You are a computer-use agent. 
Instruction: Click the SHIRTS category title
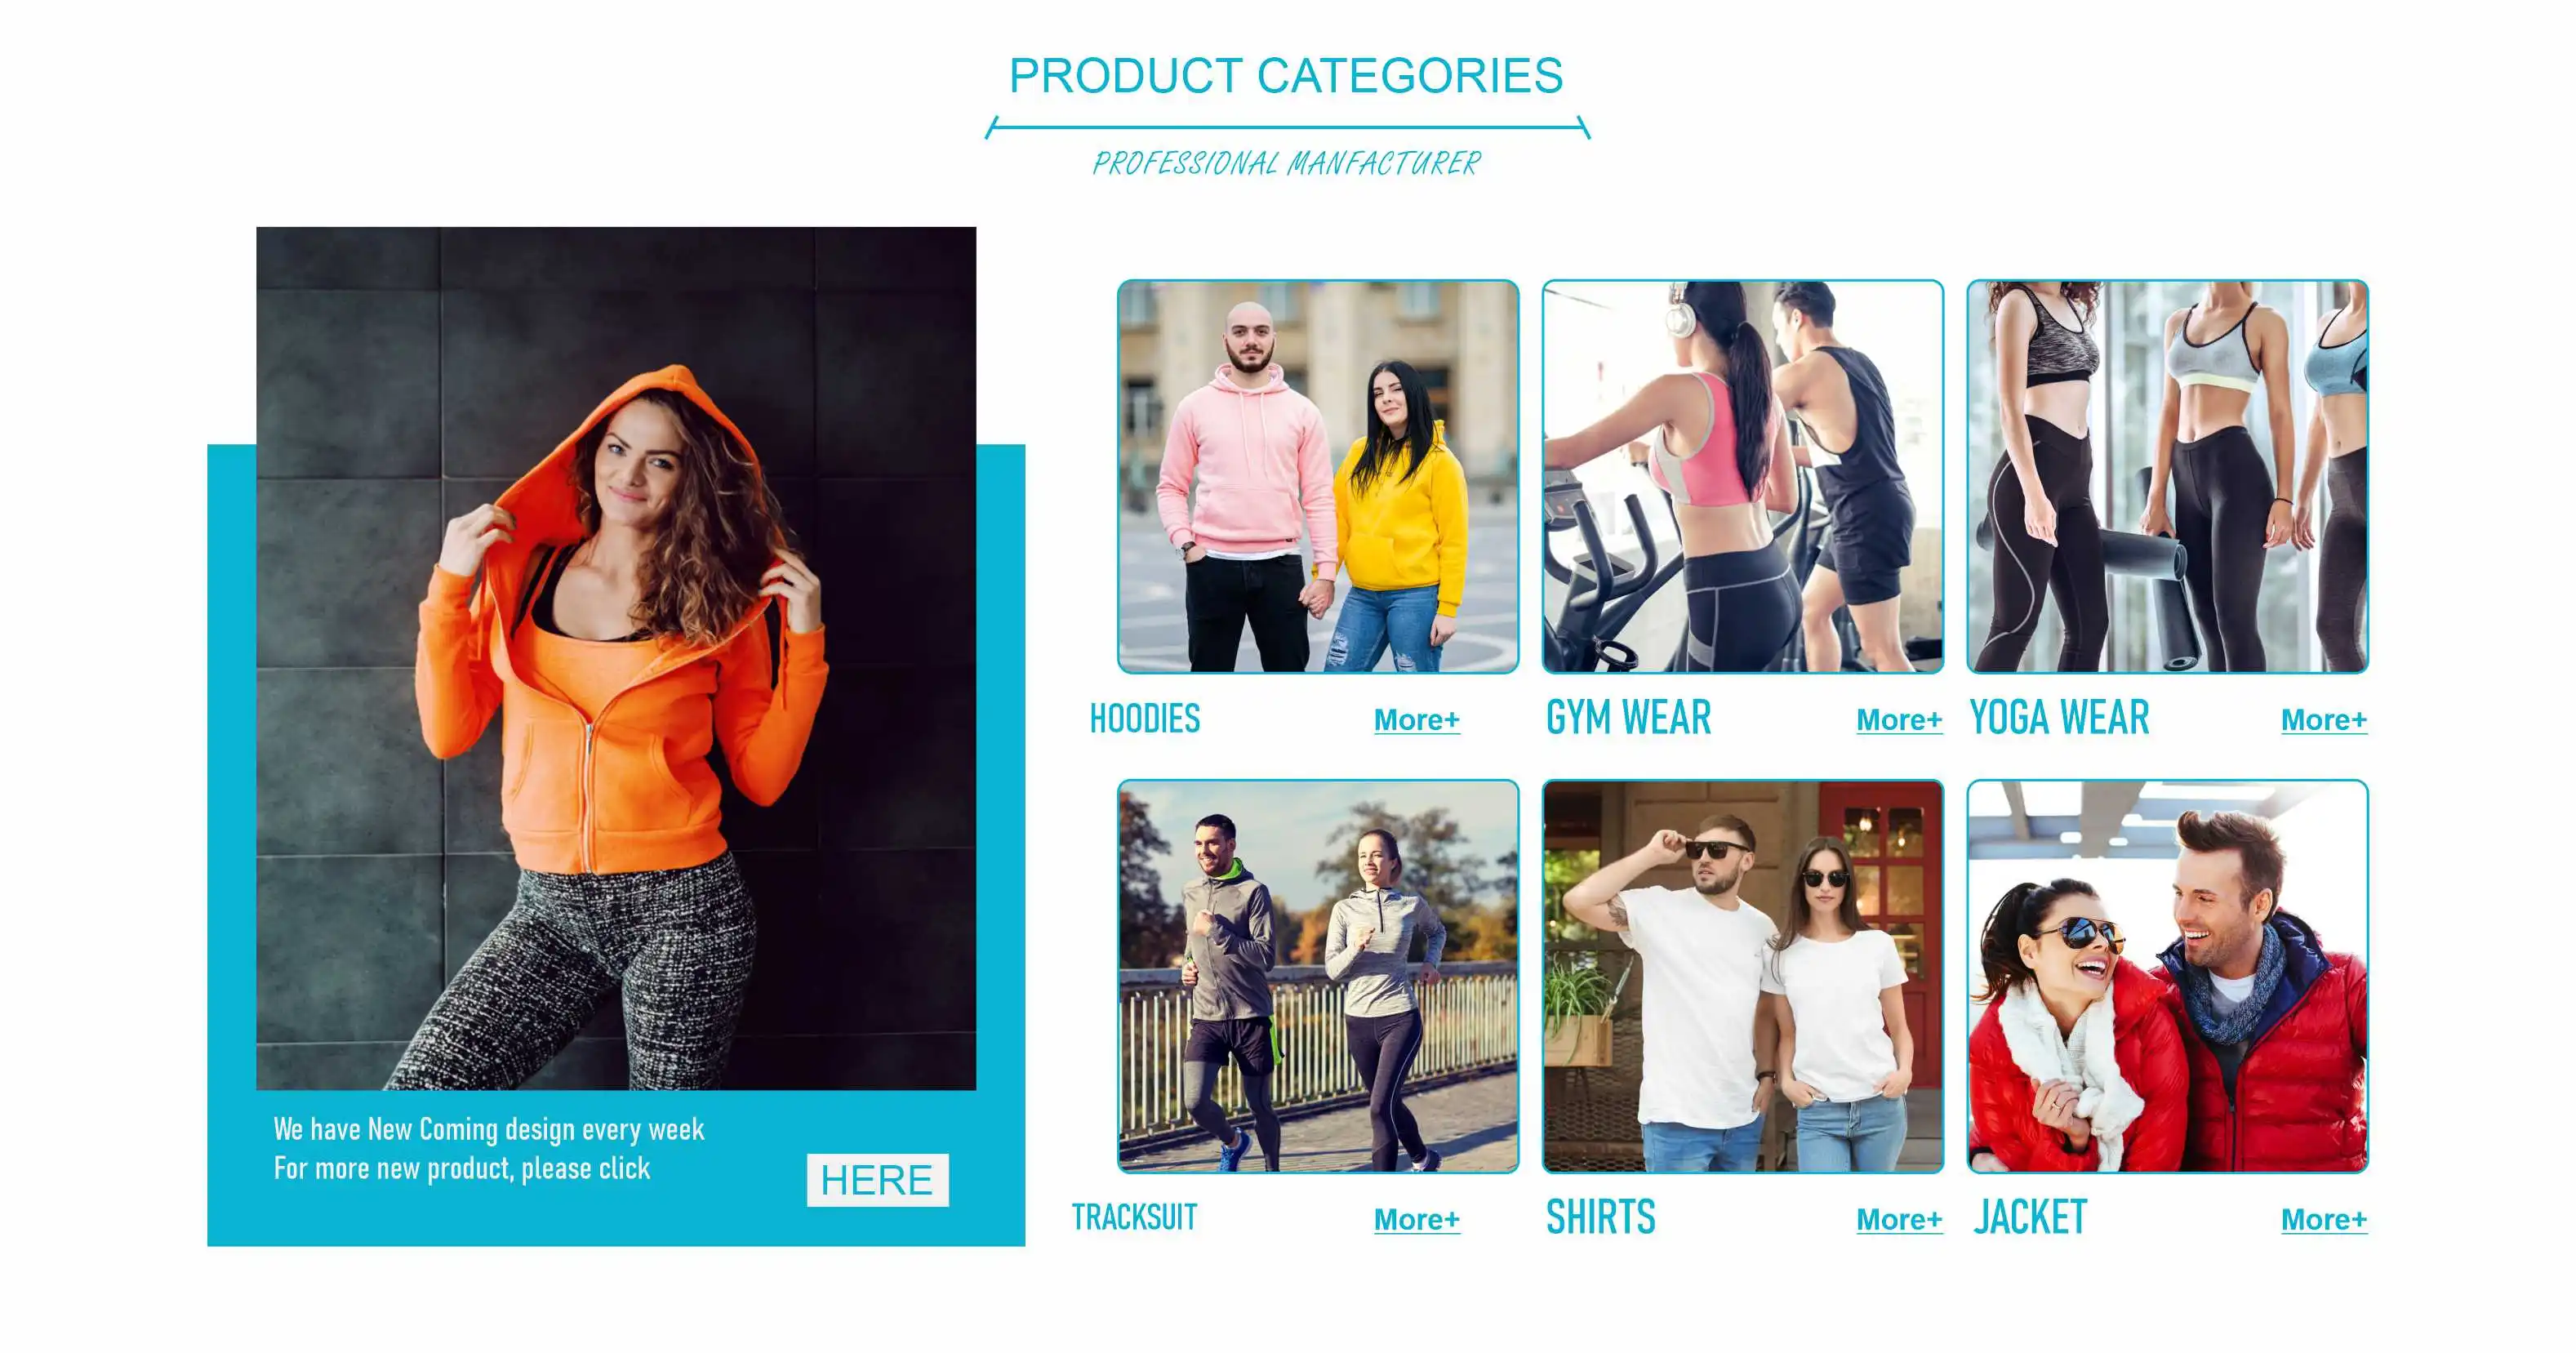[1601, 1218]
